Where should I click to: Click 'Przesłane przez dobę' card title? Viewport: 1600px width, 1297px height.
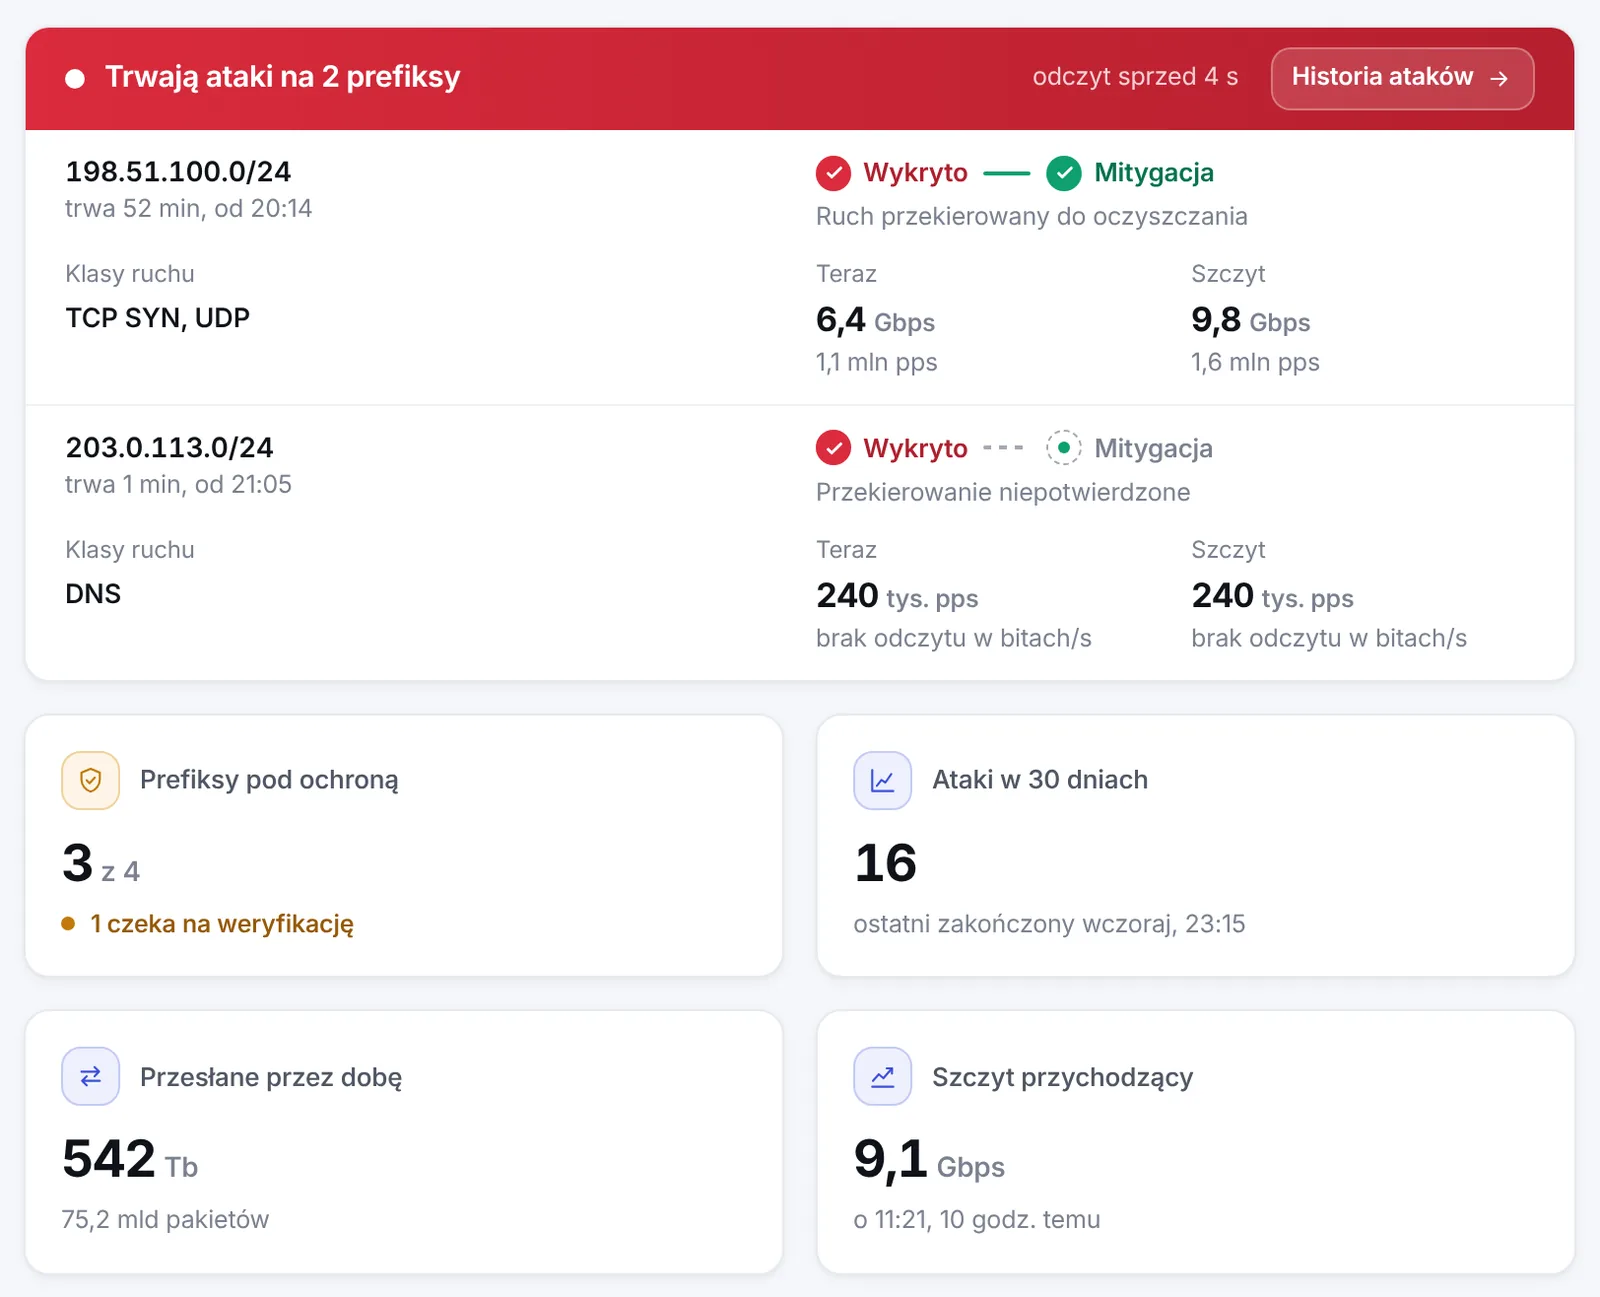click(x=271, y=1077)
